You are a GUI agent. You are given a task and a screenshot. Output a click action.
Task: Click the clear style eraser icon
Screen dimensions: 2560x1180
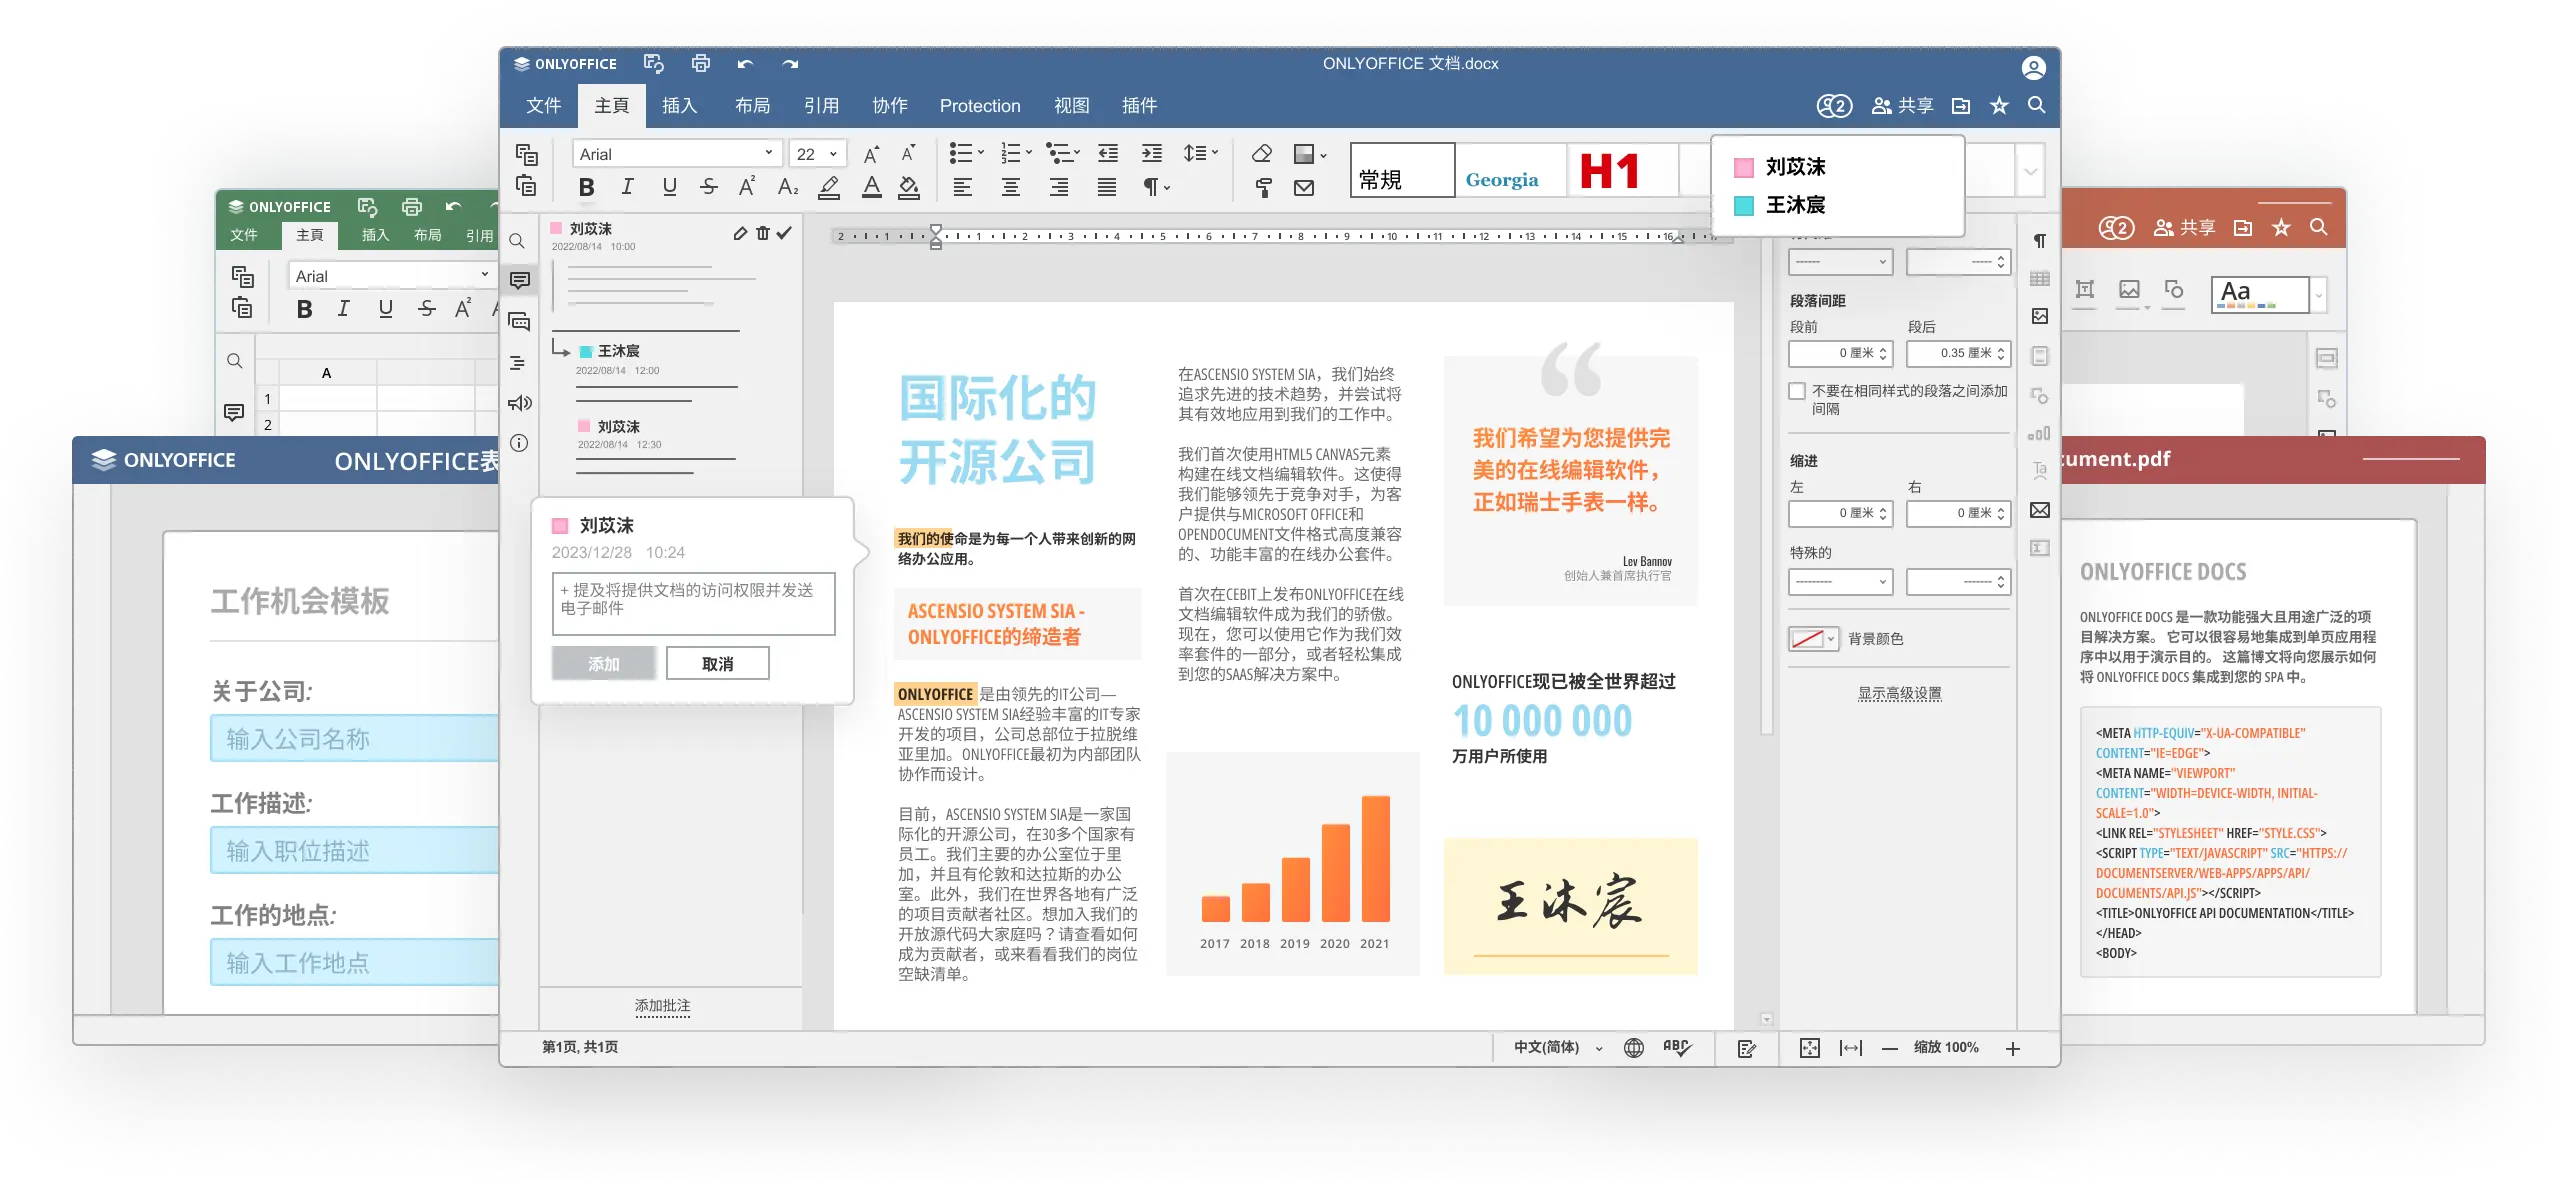[x=1262, y=154]
